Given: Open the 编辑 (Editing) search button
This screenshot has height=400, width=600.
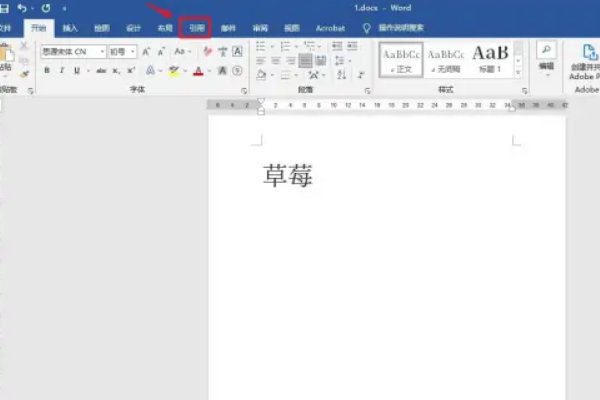Looking at the screenshot, I should pyautogui.click(x=546, y=55).
